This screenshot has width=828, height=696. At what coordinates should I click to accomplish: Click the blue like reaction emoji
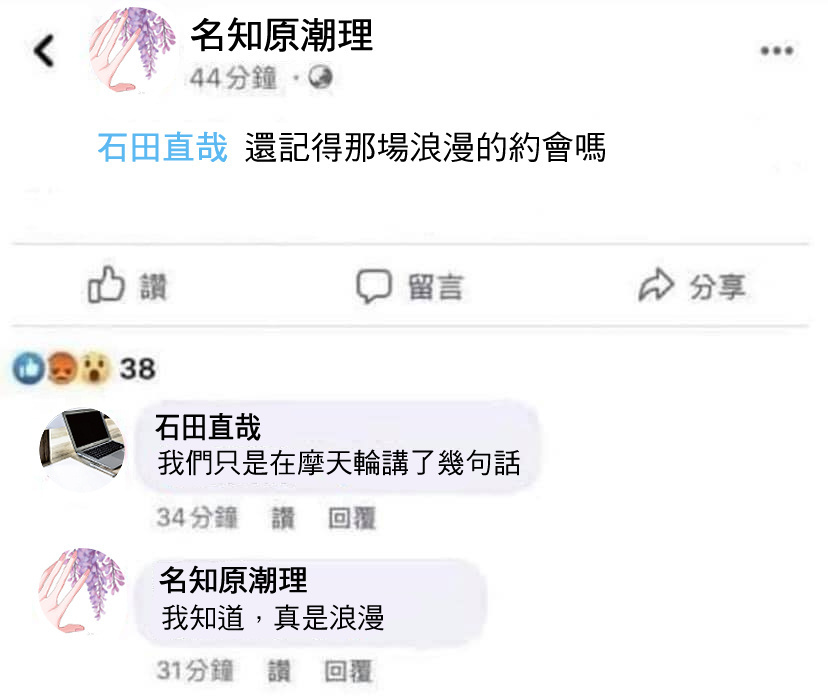coord(29,368)
